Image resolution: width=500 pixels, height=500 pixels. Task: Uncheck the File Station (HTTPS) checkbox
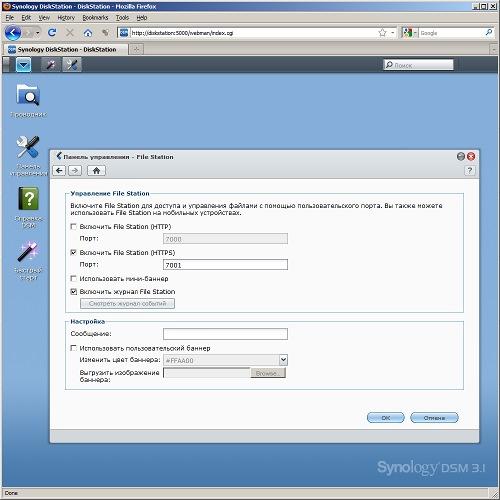[73, 253]
